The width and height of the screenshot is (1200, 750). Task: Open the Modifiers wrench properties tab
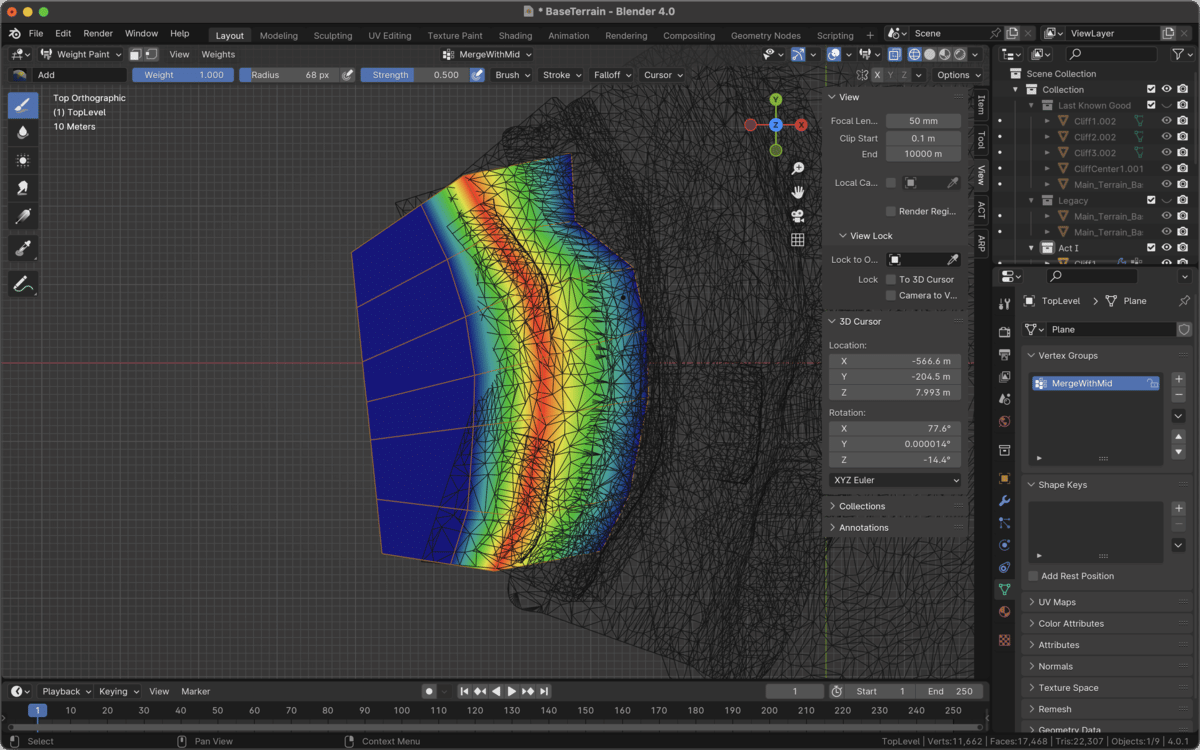pos(1005,500)
